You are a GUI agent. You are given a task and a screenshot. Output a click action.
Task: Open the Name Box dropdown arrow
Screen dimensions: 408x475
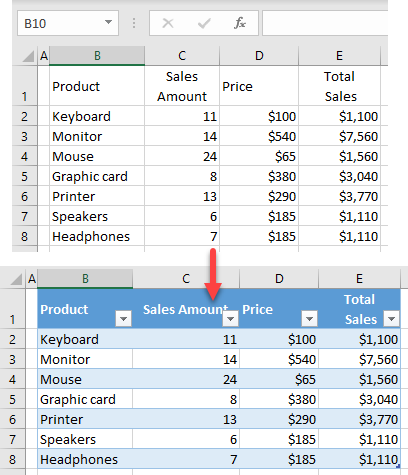(x=108, y=22)
